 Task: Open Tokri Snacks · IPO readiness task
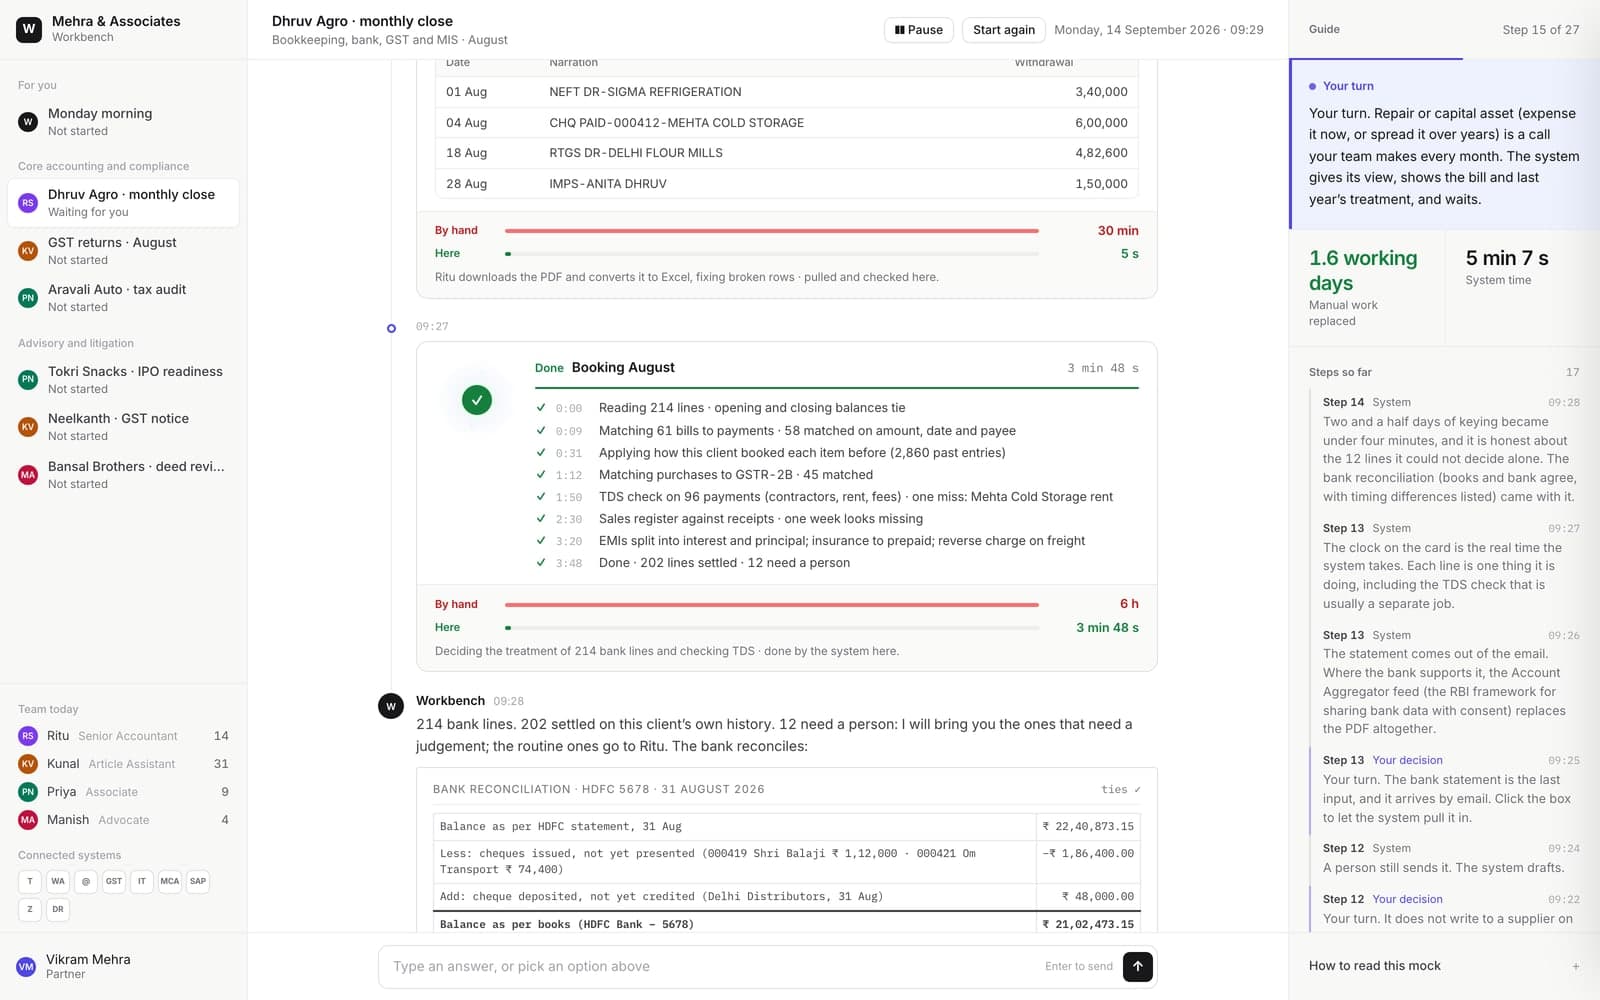pyautogui.click(x=123, y=380)
